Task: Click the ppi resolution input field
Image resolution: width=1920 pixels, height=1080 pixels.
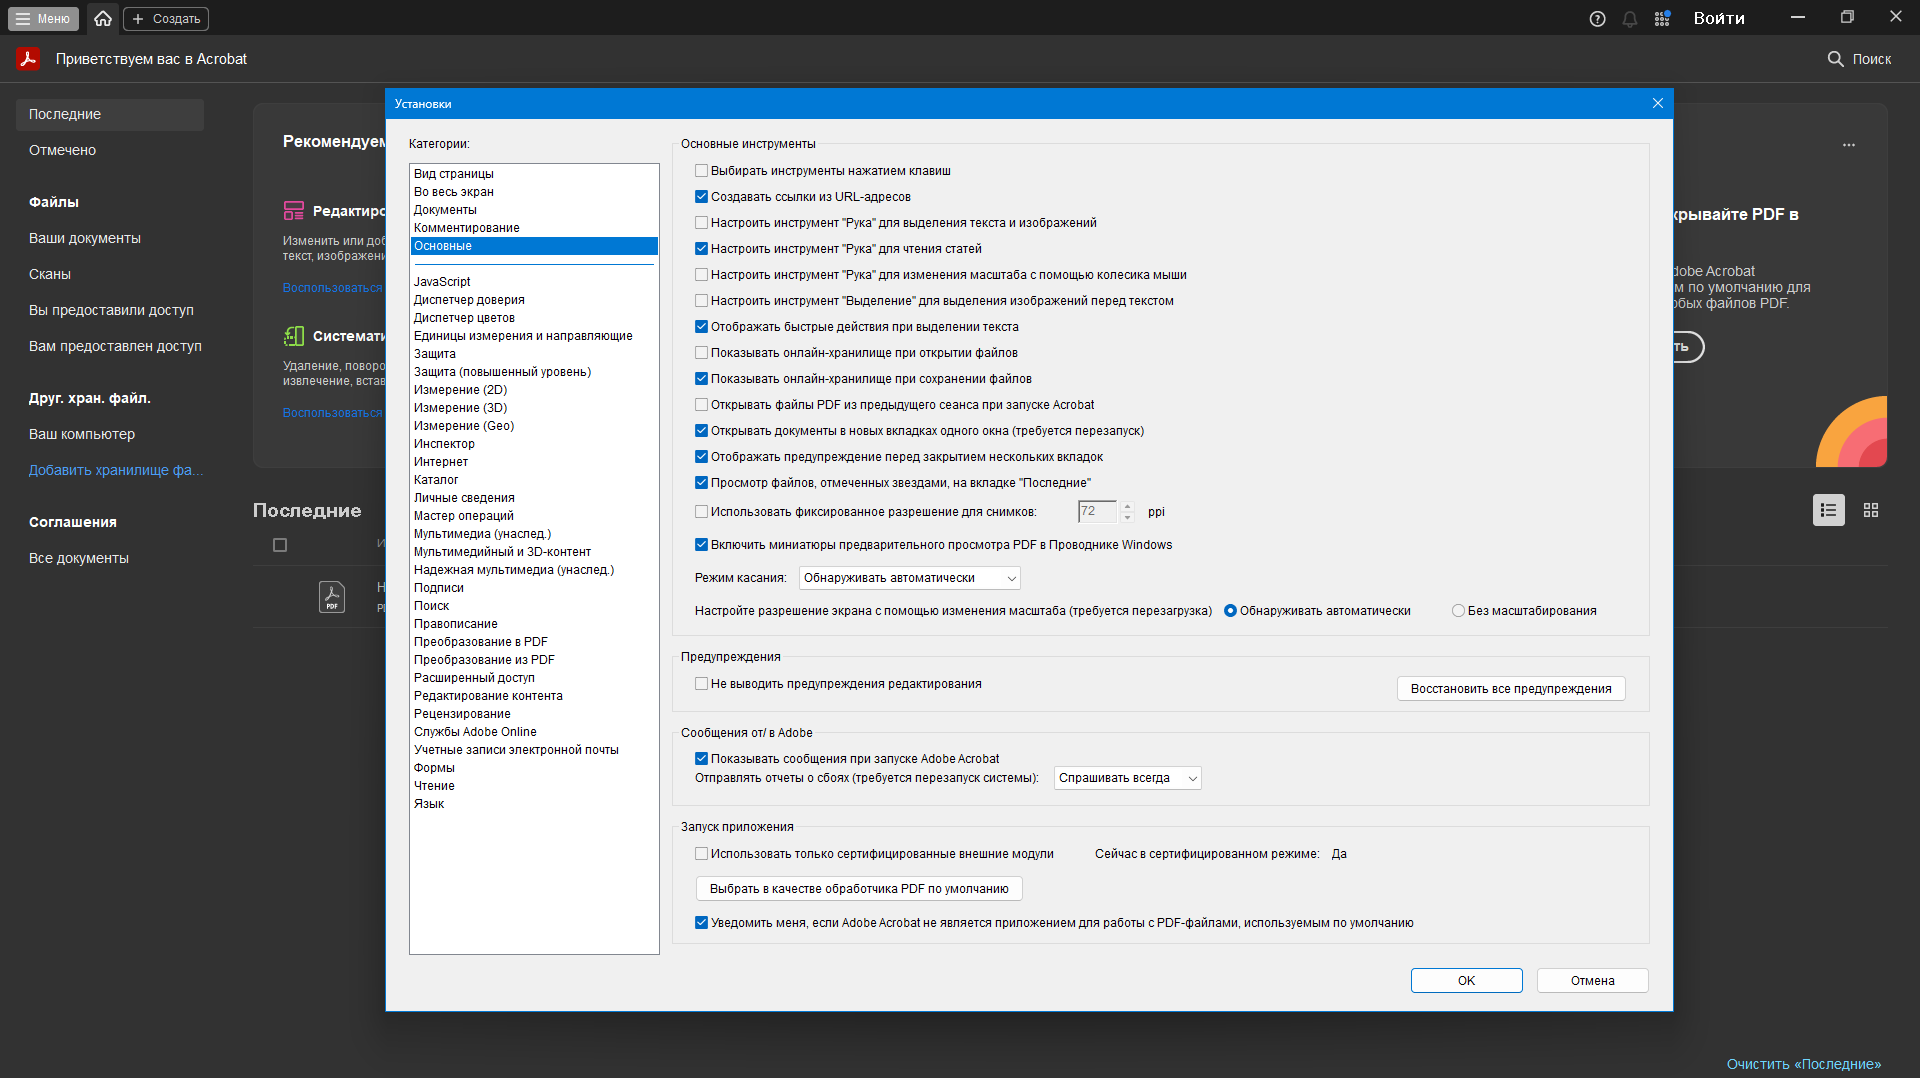Action: (1096, 512)
